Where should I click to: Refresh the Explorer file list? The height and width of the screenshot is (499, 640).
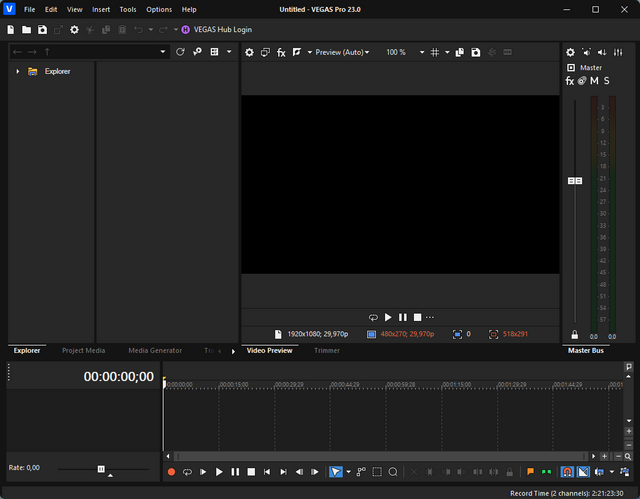pyautogui.click(x=180, y=52)
